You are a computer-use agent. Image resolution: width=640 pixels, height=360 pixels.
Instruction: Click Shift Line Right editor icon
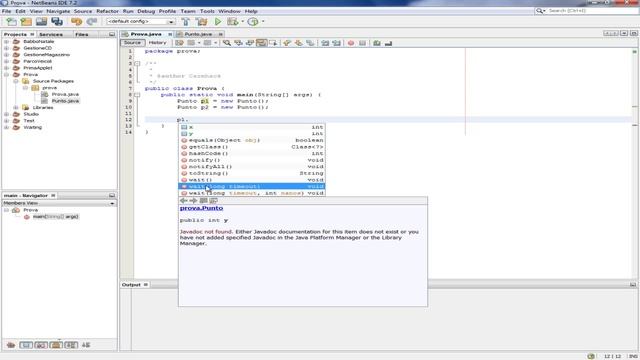pyautogui.click(x=336, y=43)
